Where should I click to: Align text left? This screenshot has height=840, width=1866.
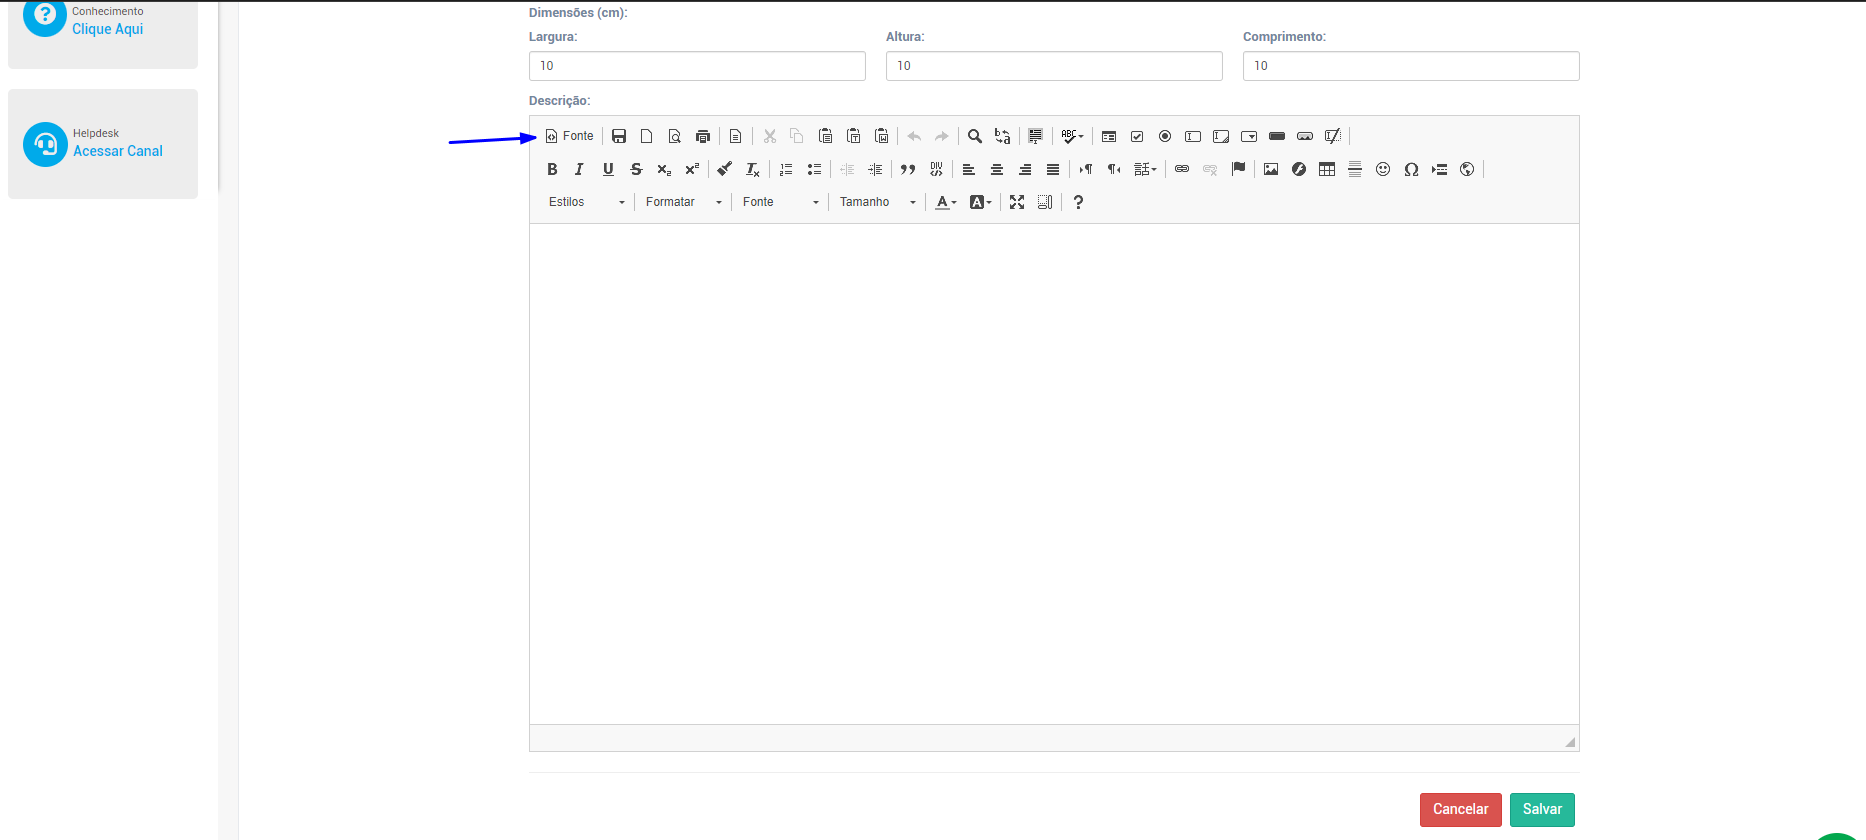coord(969,169)
